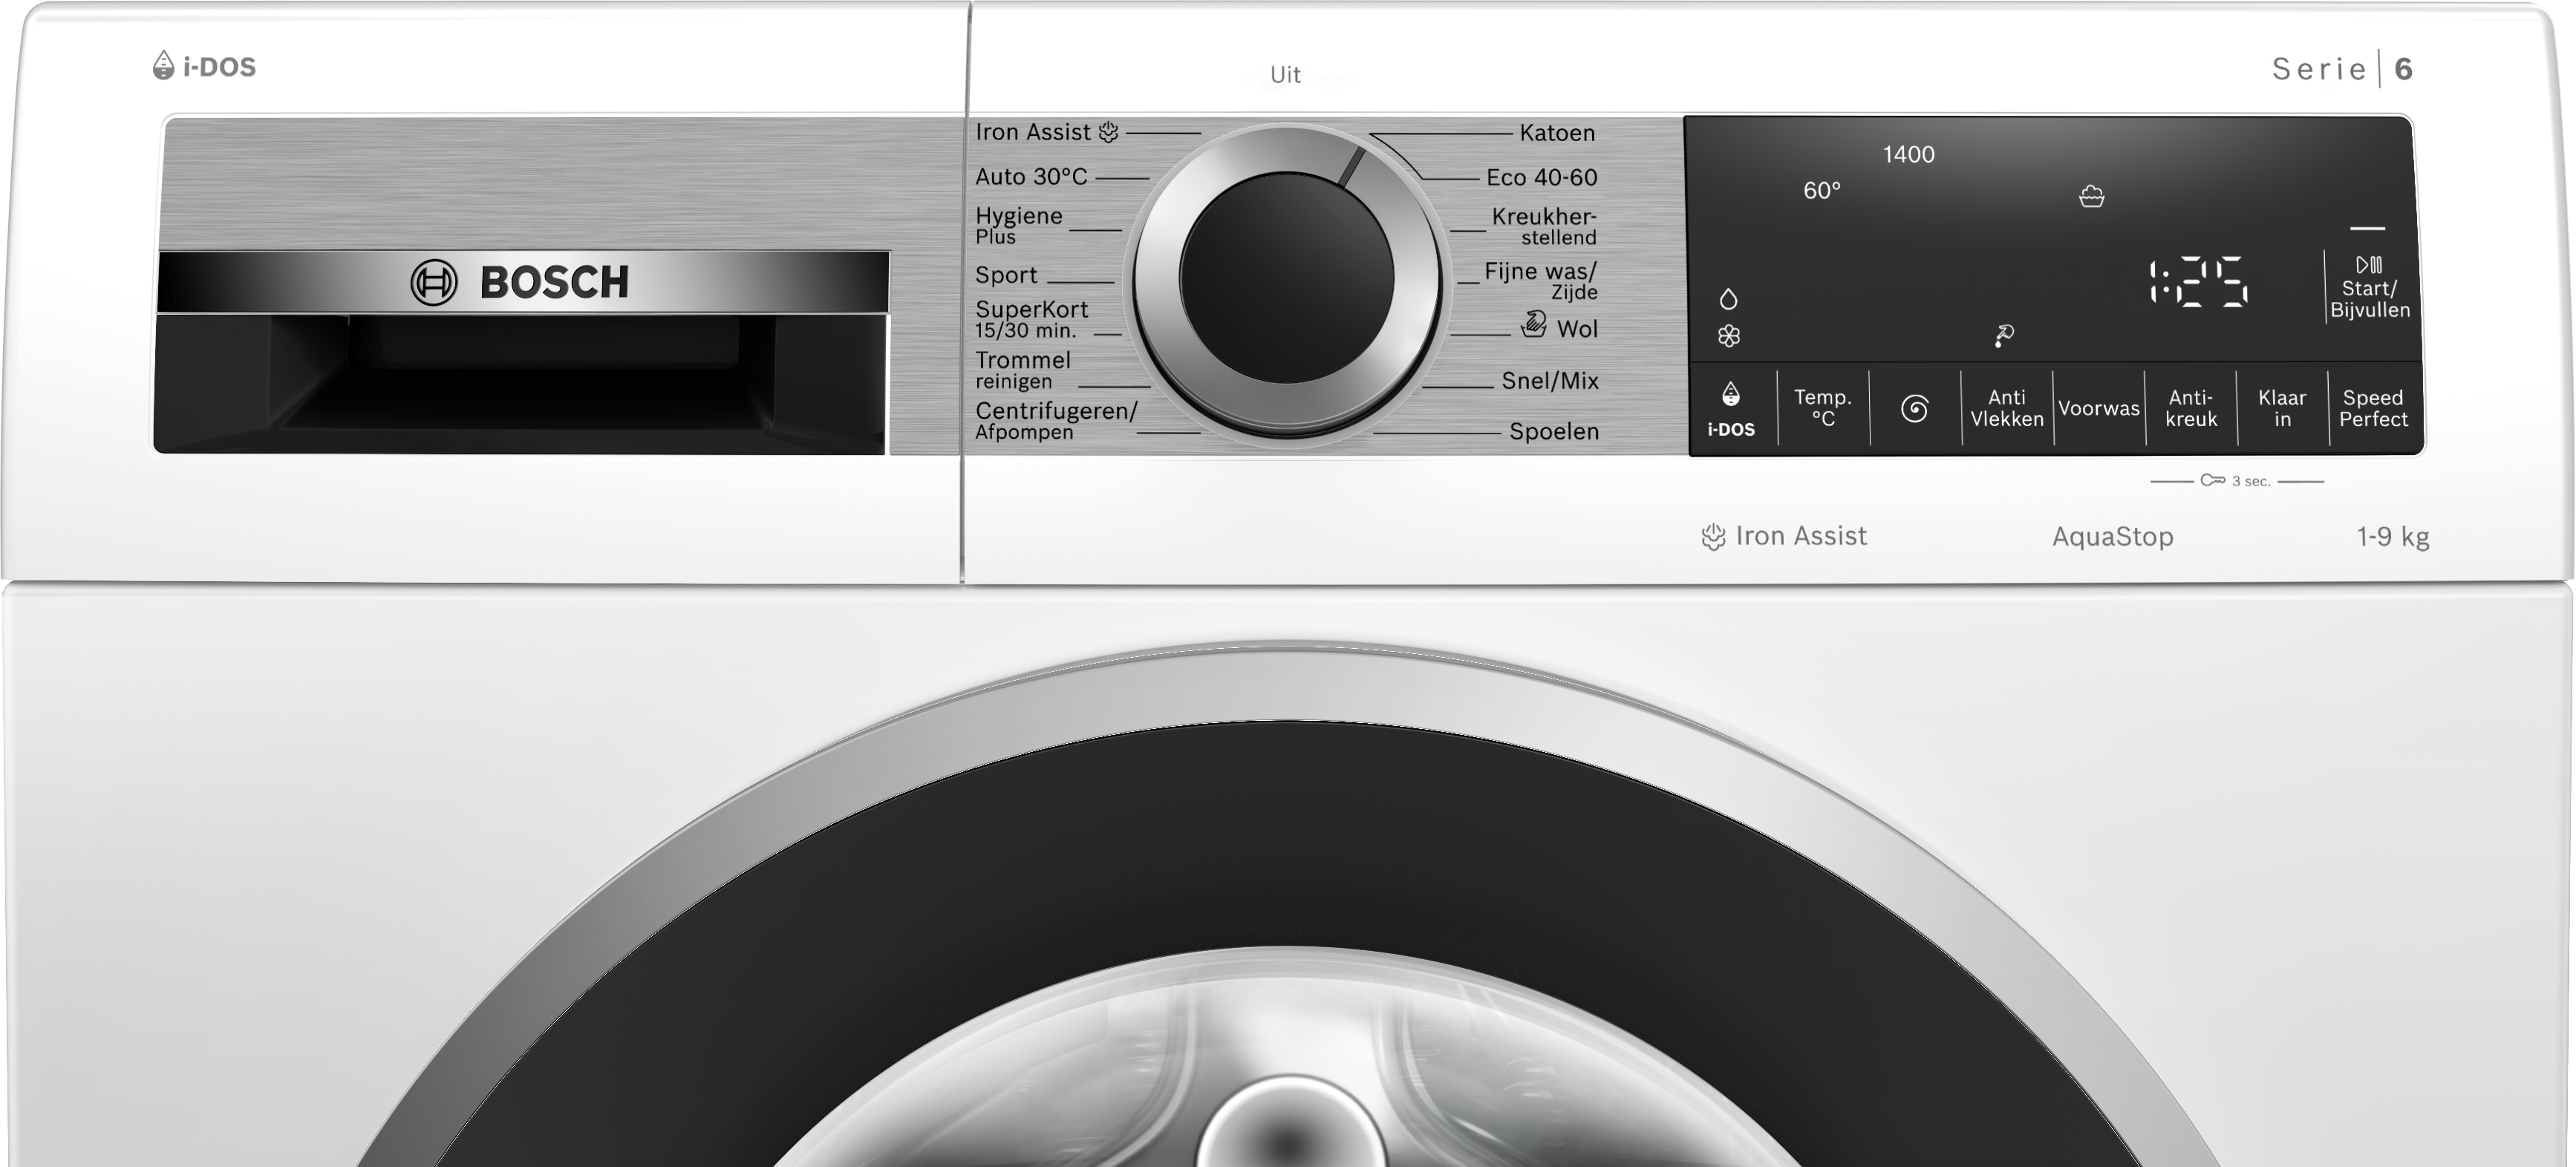
Task: Click Iron Assist steam icon beside dial
Action: coord(1108,132)
